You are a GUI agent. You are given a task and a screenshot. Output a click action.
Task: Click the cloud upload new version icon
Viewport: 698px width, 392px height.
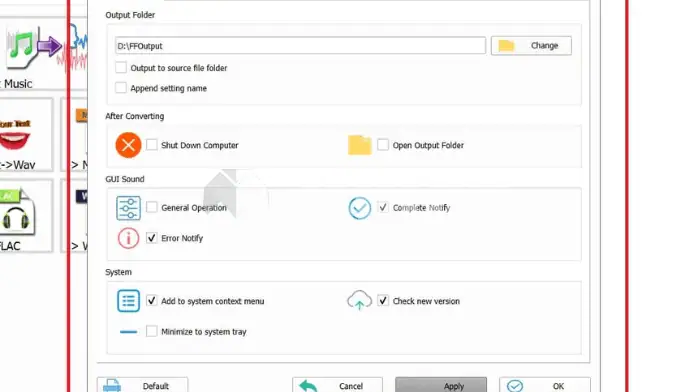click(359, 300)
